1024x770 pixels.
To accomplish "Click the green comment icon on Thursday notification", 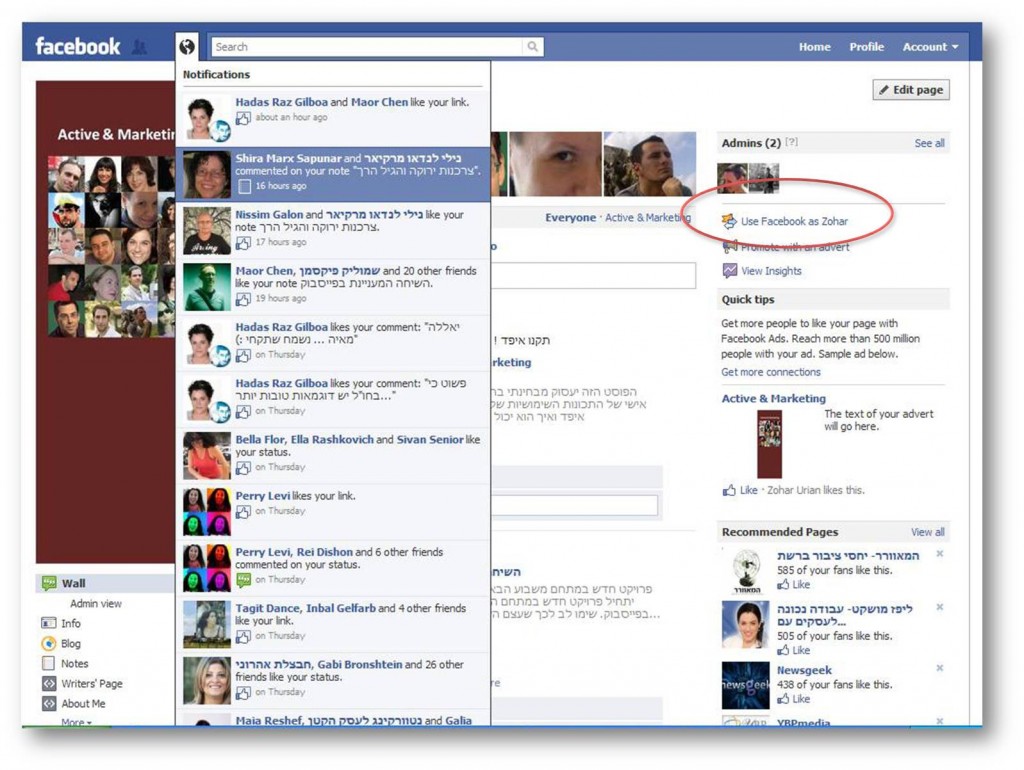I will point(243,580).
